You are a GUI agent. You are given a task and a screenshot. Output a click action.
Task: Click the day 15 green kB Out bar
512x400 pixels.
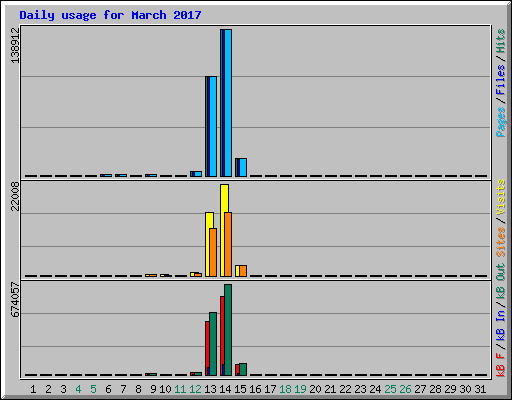pos(243,370)
